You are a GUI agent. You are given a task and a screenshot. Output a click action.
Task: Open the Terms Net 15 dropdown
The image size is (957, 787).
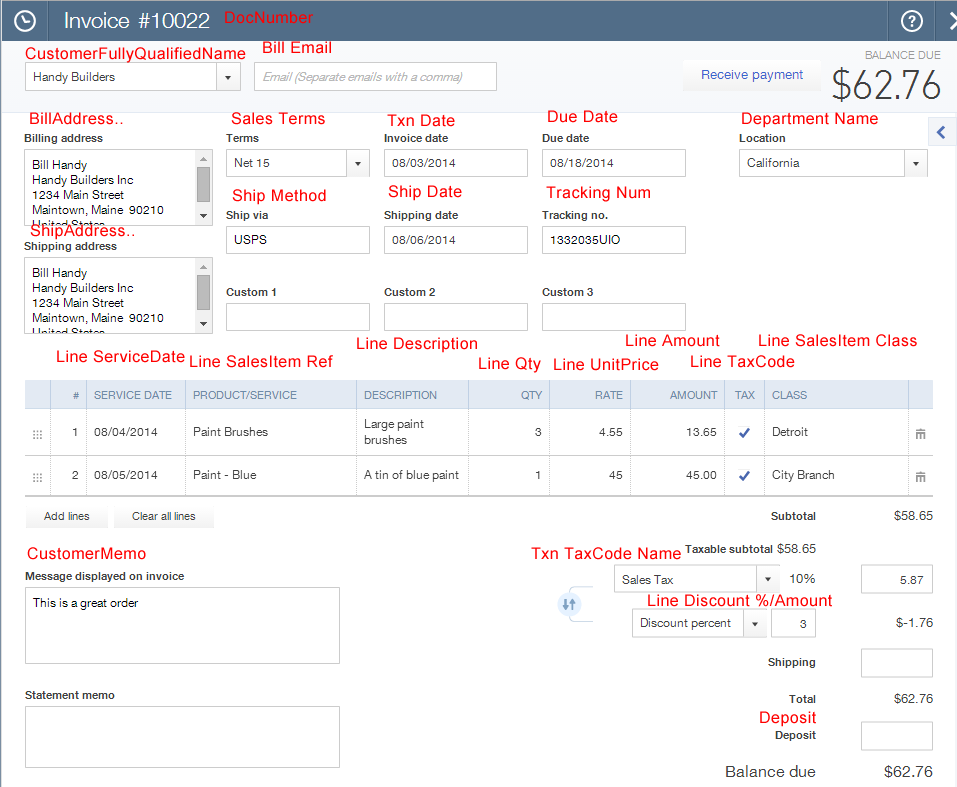[x=358, y=163]
